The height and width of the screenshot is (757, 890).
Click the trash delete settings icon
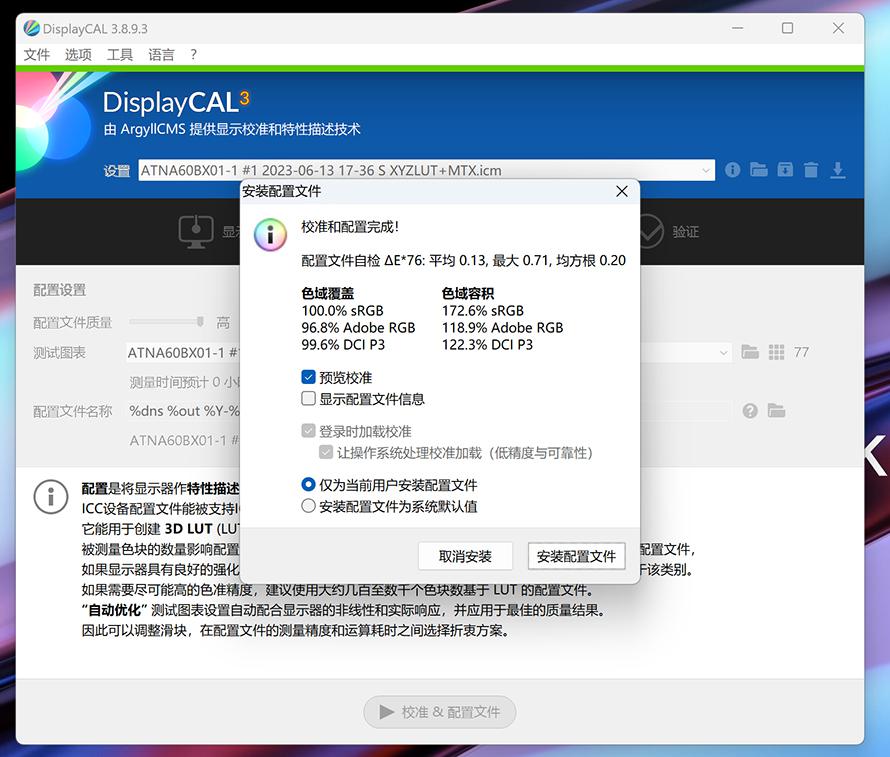[811, 170]
